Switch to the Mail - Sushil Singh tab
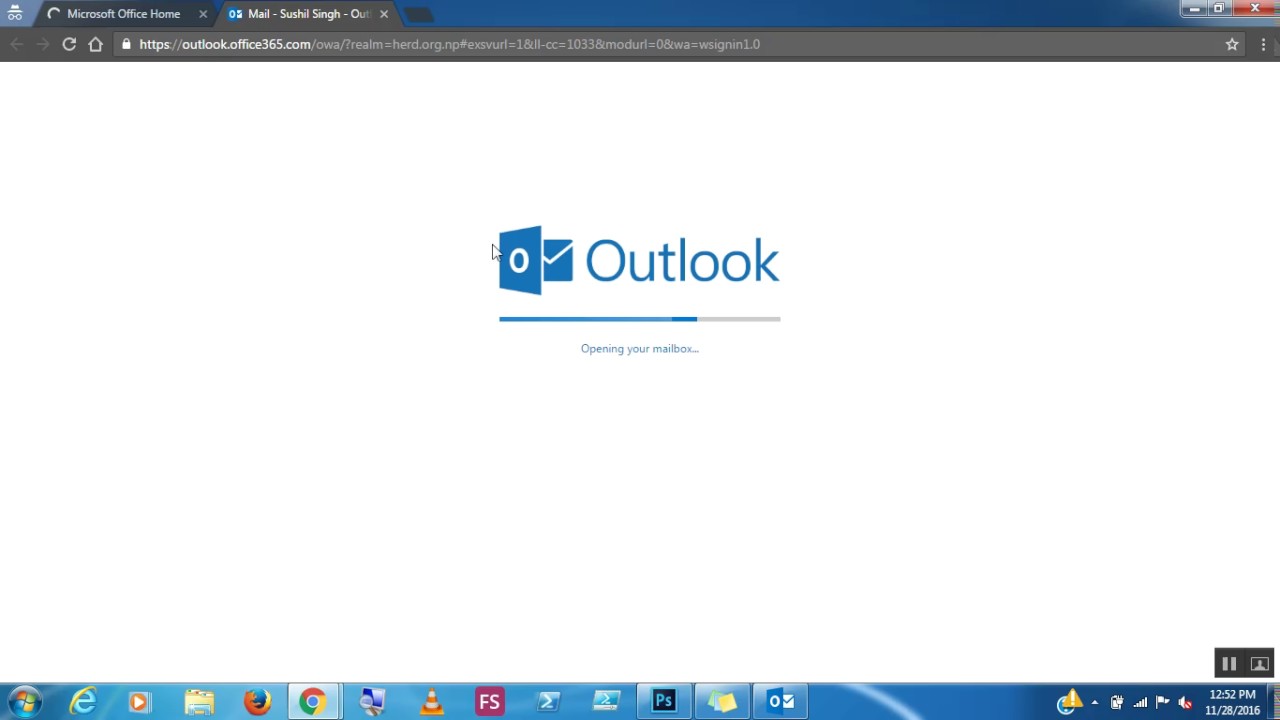Screen dimensions: 1280x720 308,14
